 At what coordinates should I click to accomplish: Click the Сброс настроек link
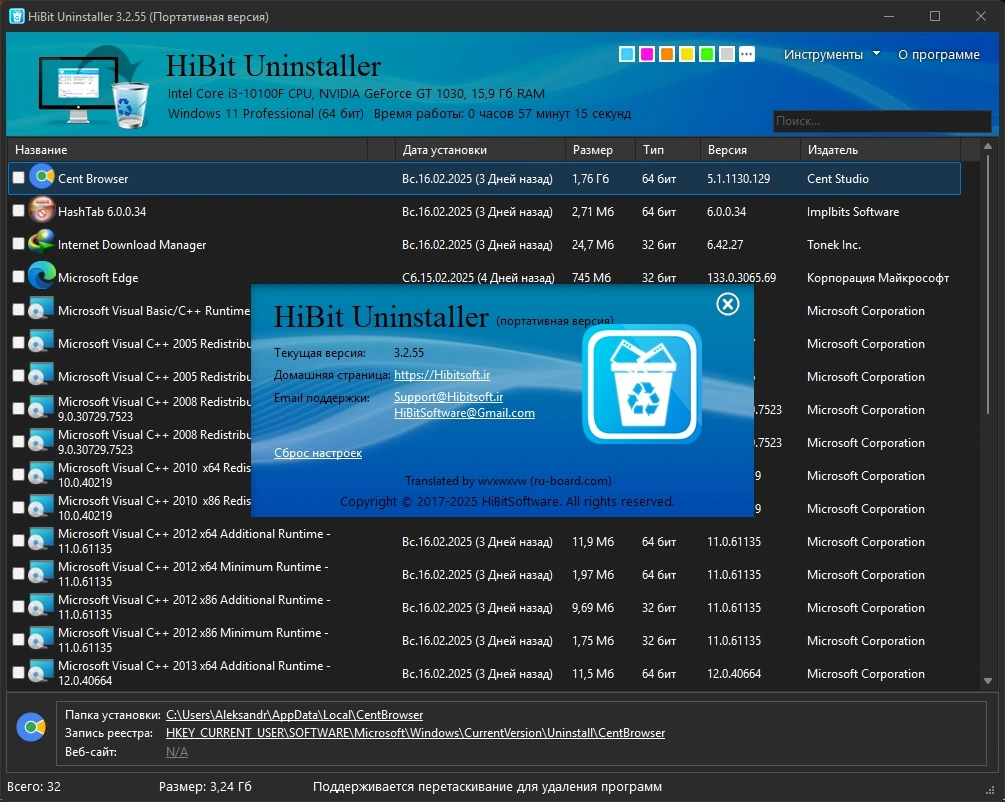click(x=318, y=453)
